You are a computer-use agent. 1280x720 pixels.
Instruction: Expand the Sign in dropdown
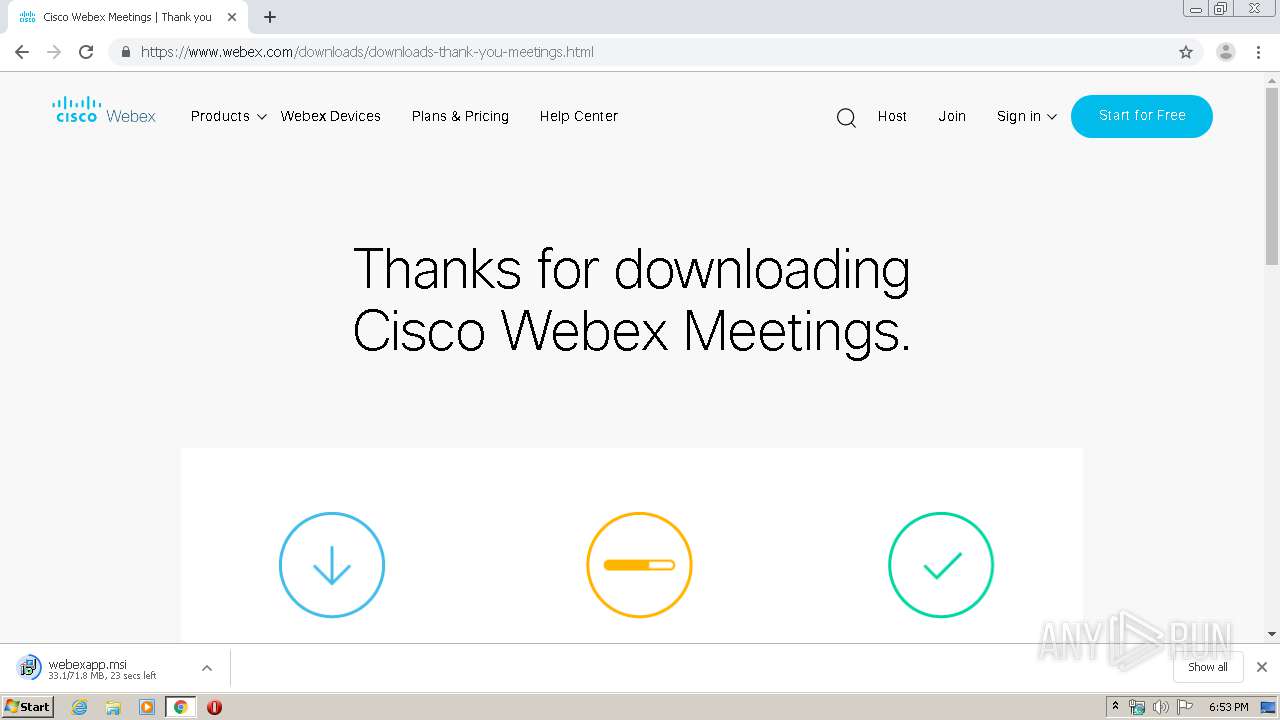click(1027, 116)
